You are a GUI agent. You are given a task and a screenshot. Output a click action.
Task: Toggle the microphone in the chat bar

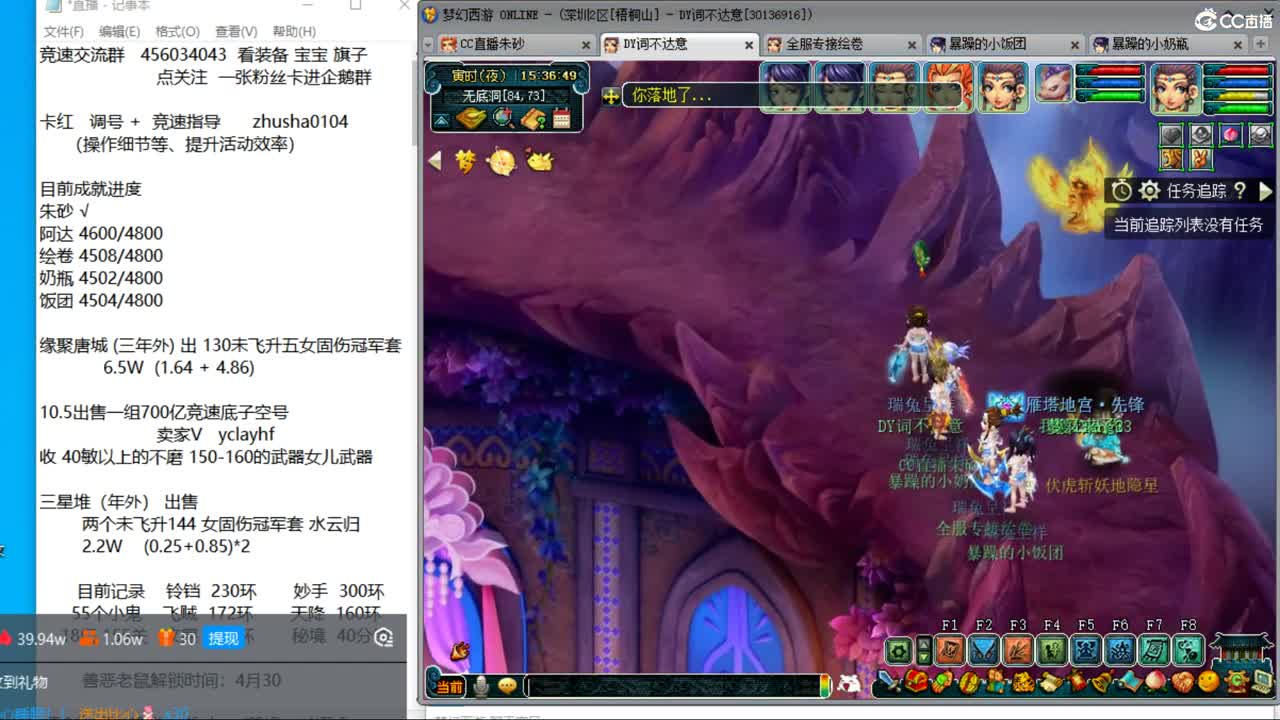pos(480,687)
